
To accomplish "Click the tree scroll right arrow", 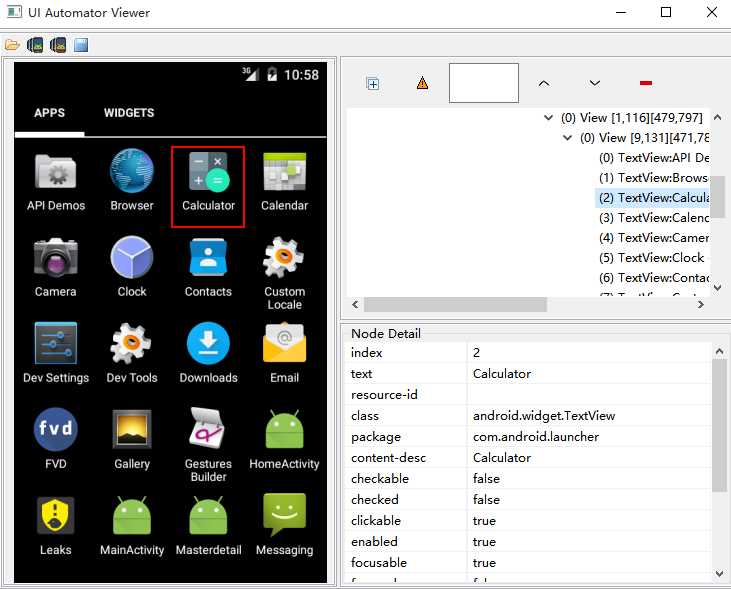I will tap(700, 305).
